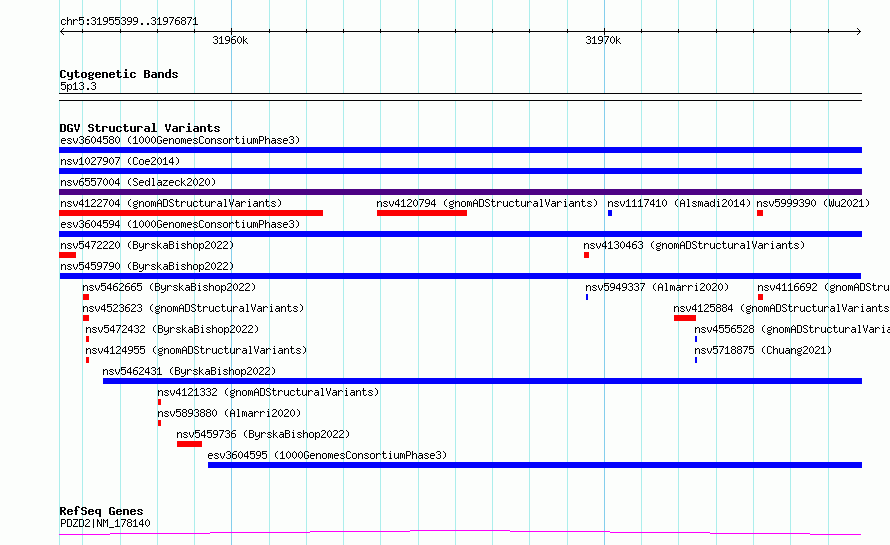Click the blue nsv4556528 marker
This screenshot has height=545, width=890.
tap(696, 339)
